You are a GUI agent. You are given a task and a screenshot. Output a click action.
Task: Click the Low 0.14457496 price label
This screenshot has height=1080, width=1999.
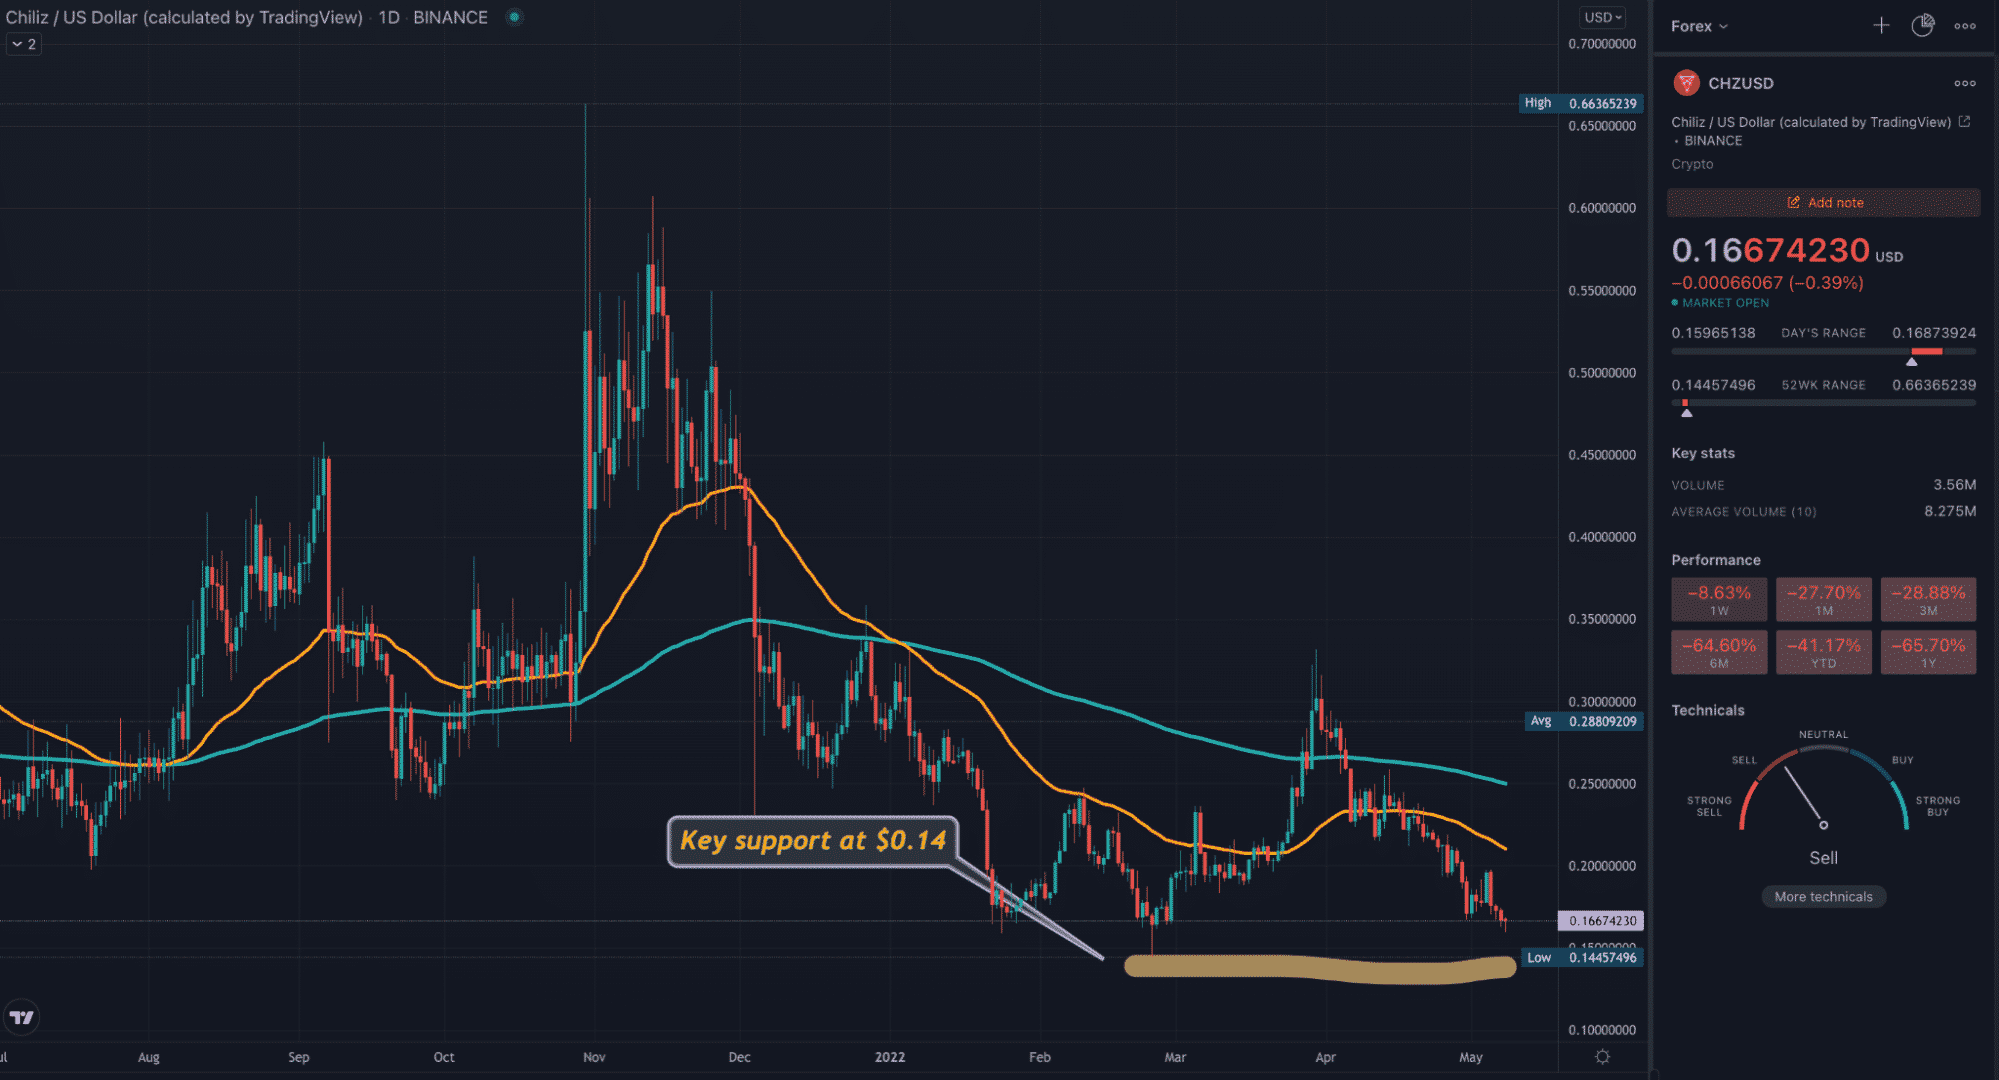[x=1582, y=957]
